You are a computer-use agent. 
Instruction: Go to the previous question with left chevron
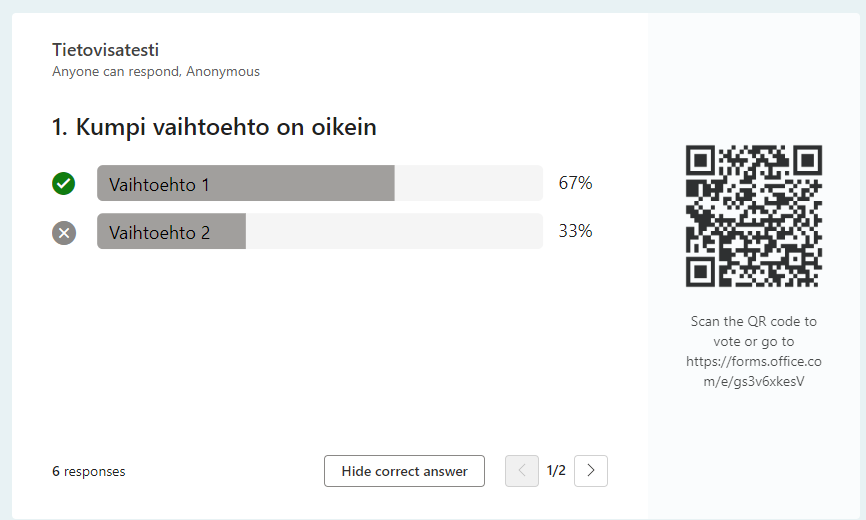[x=522, y=471]
